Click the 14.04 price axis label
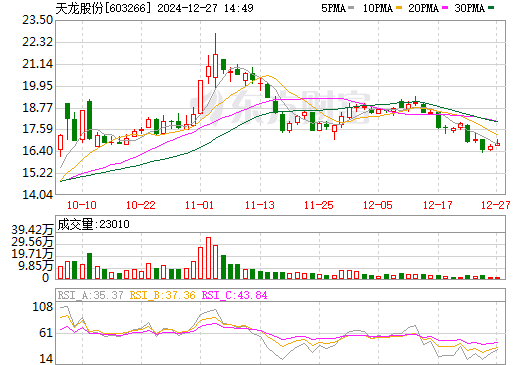 (x=37, y=194)
